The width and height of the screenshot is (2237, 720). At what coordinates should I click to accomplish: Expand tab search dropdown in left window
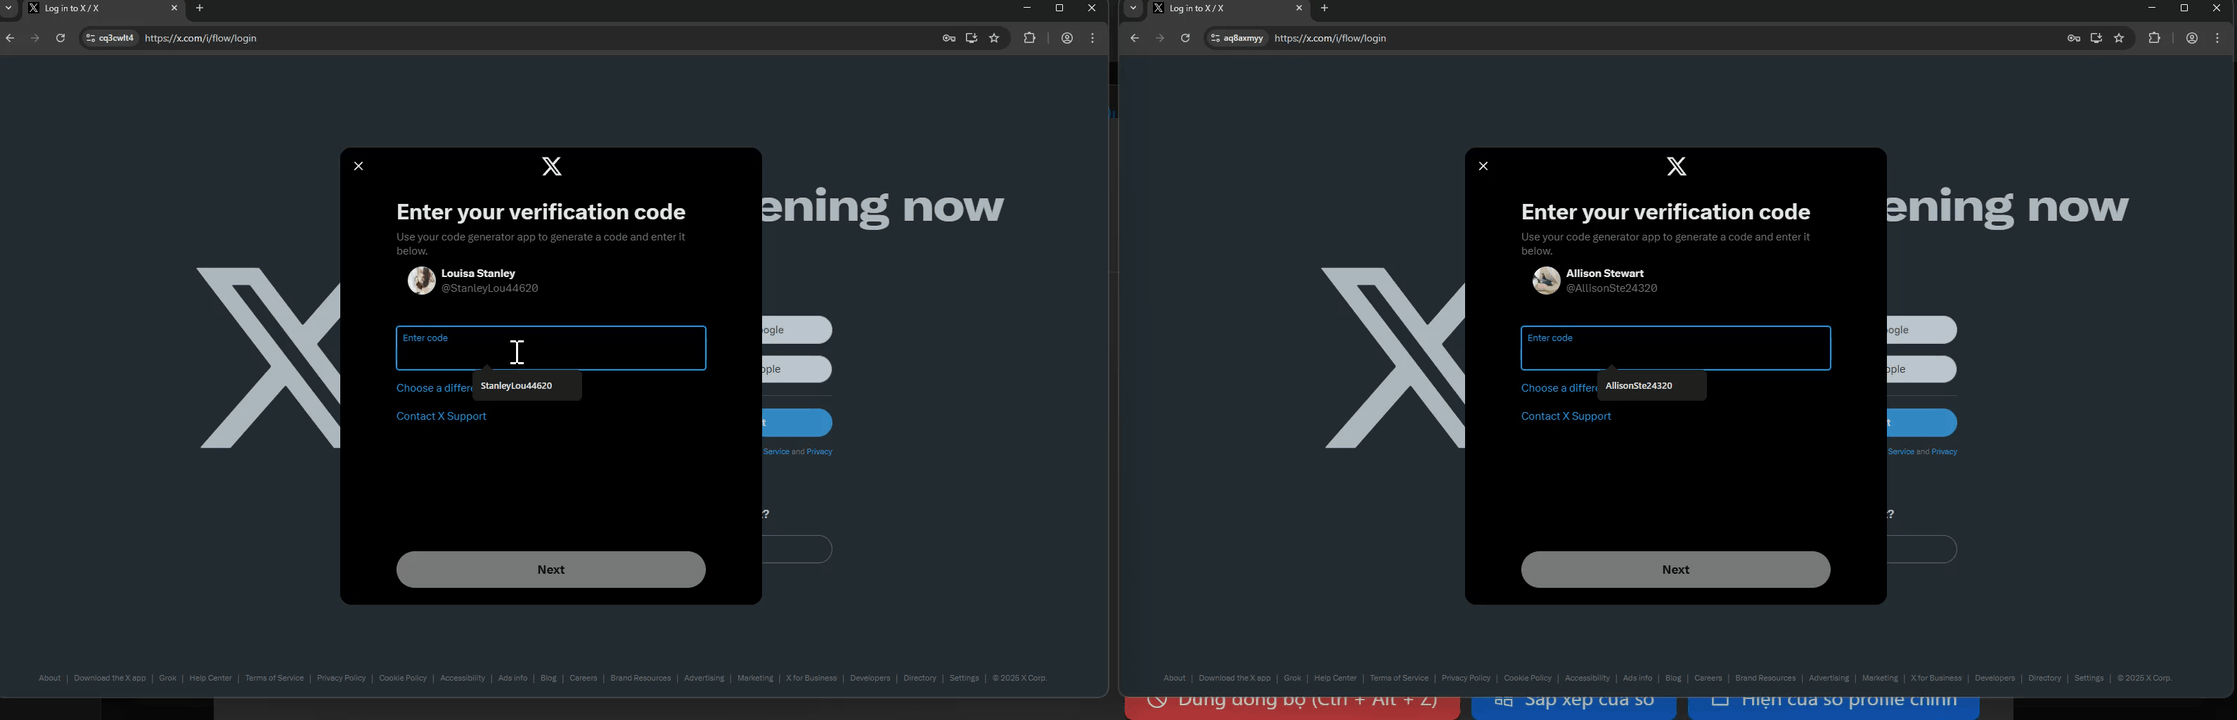(x=9, y=8)
